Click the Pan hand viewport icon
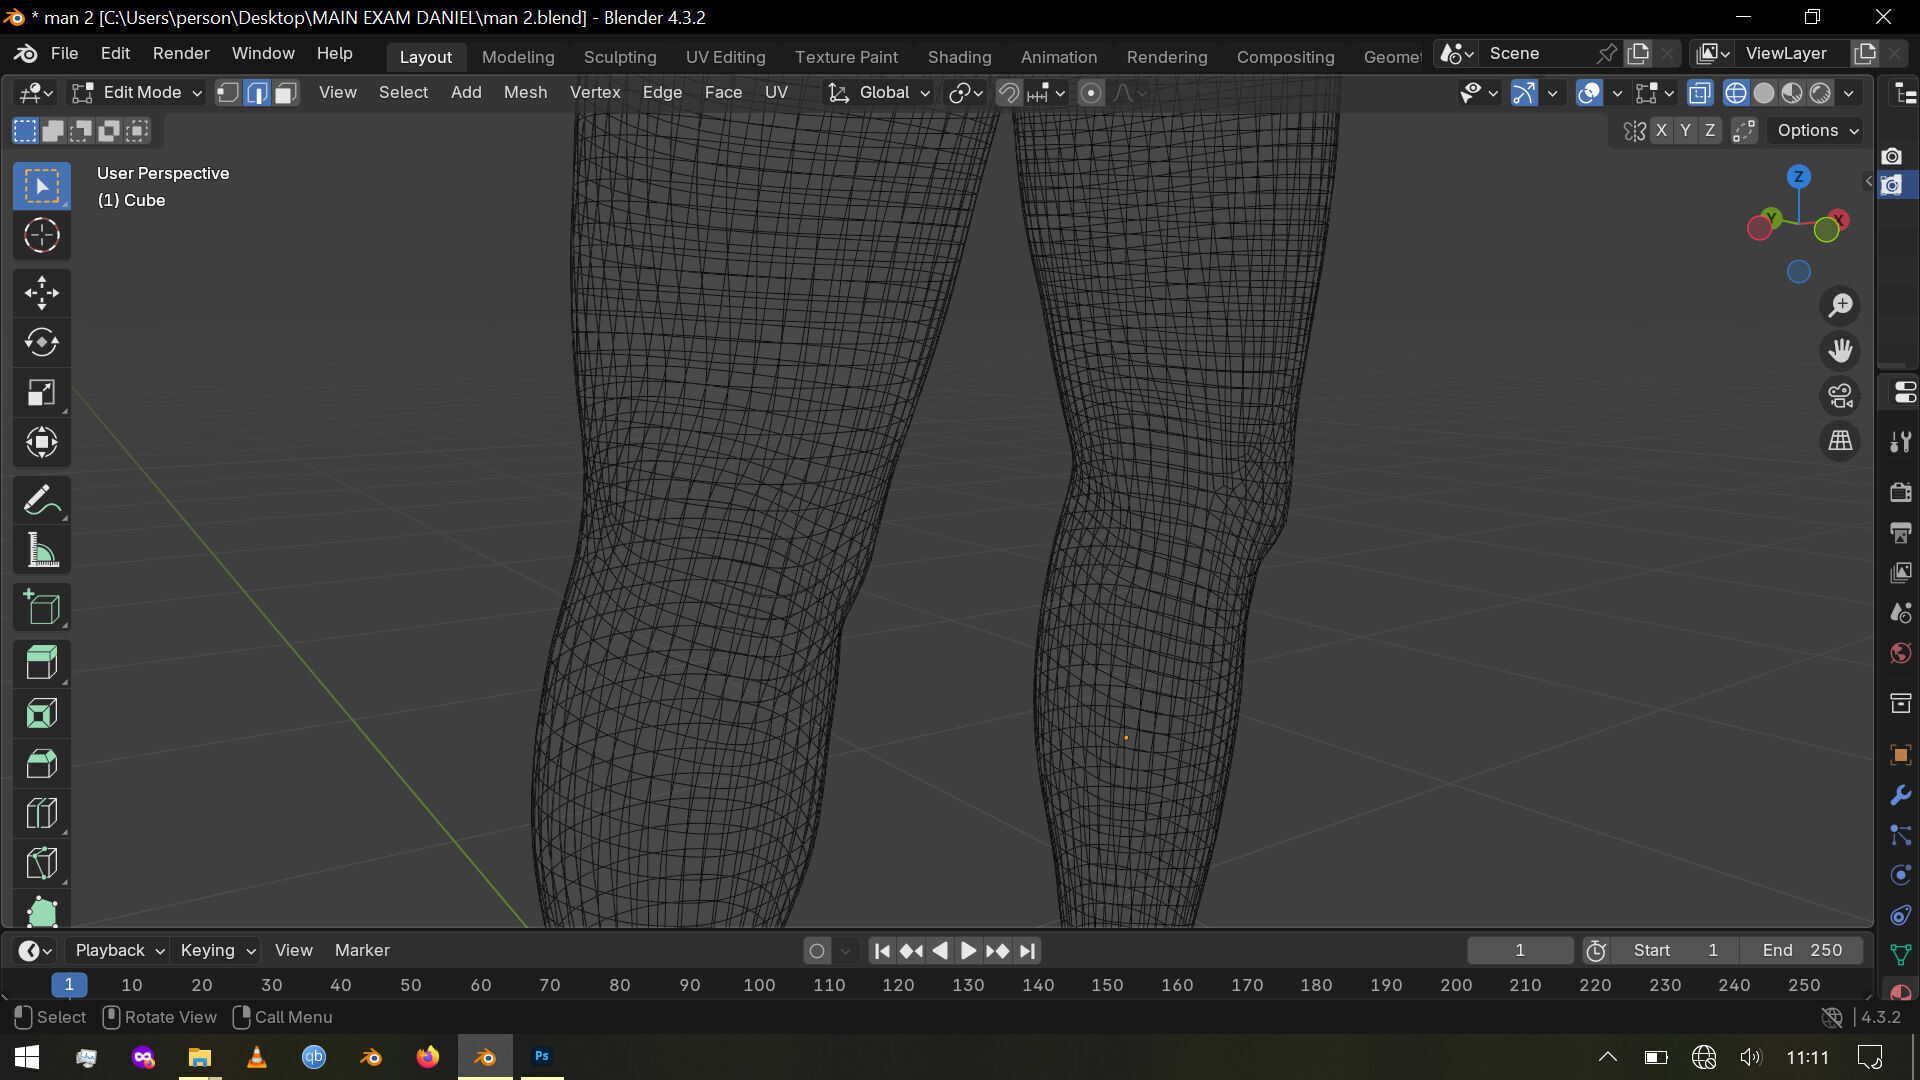1920x1080 pixels. (1840, 350)
